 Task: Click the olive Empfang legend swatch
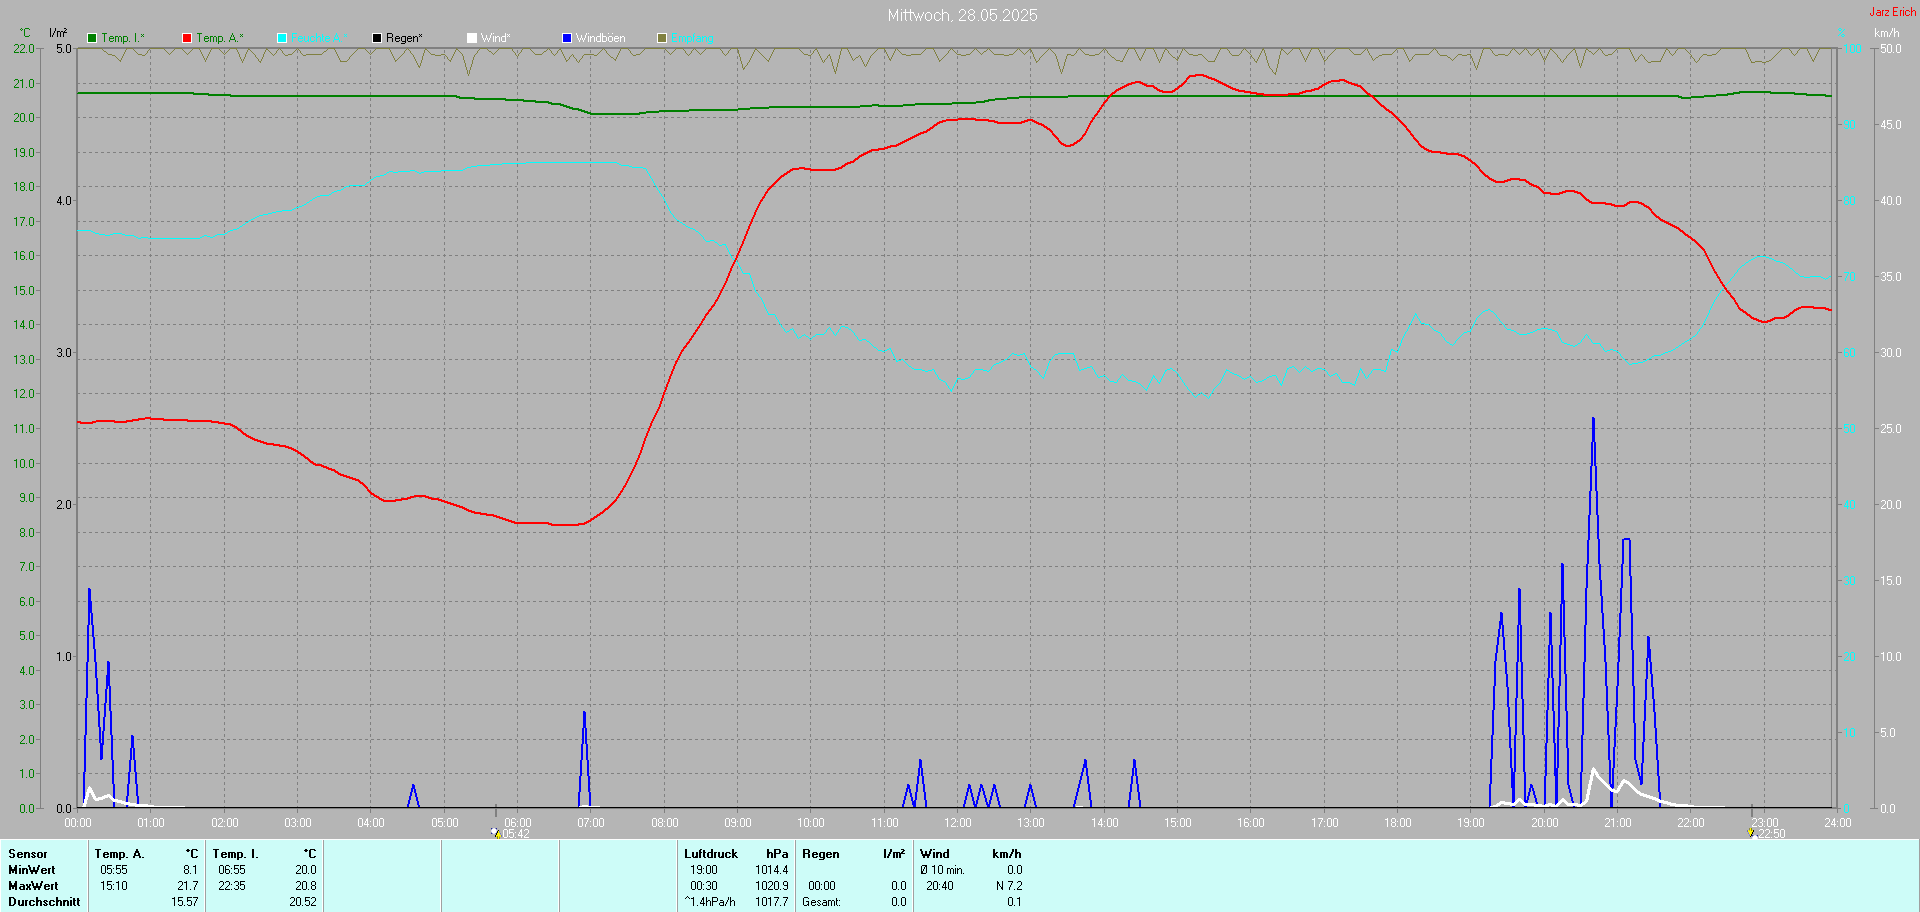tap(662, 38)
